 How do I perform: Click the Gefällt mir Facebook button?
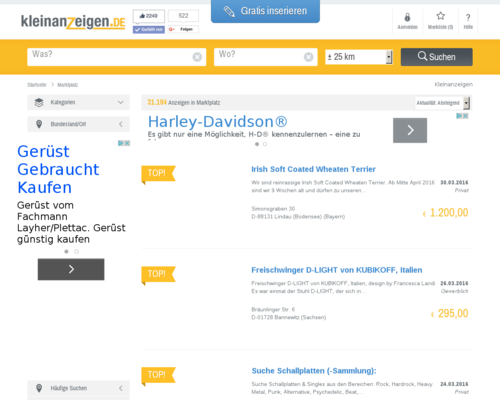(x=149, y=30)
